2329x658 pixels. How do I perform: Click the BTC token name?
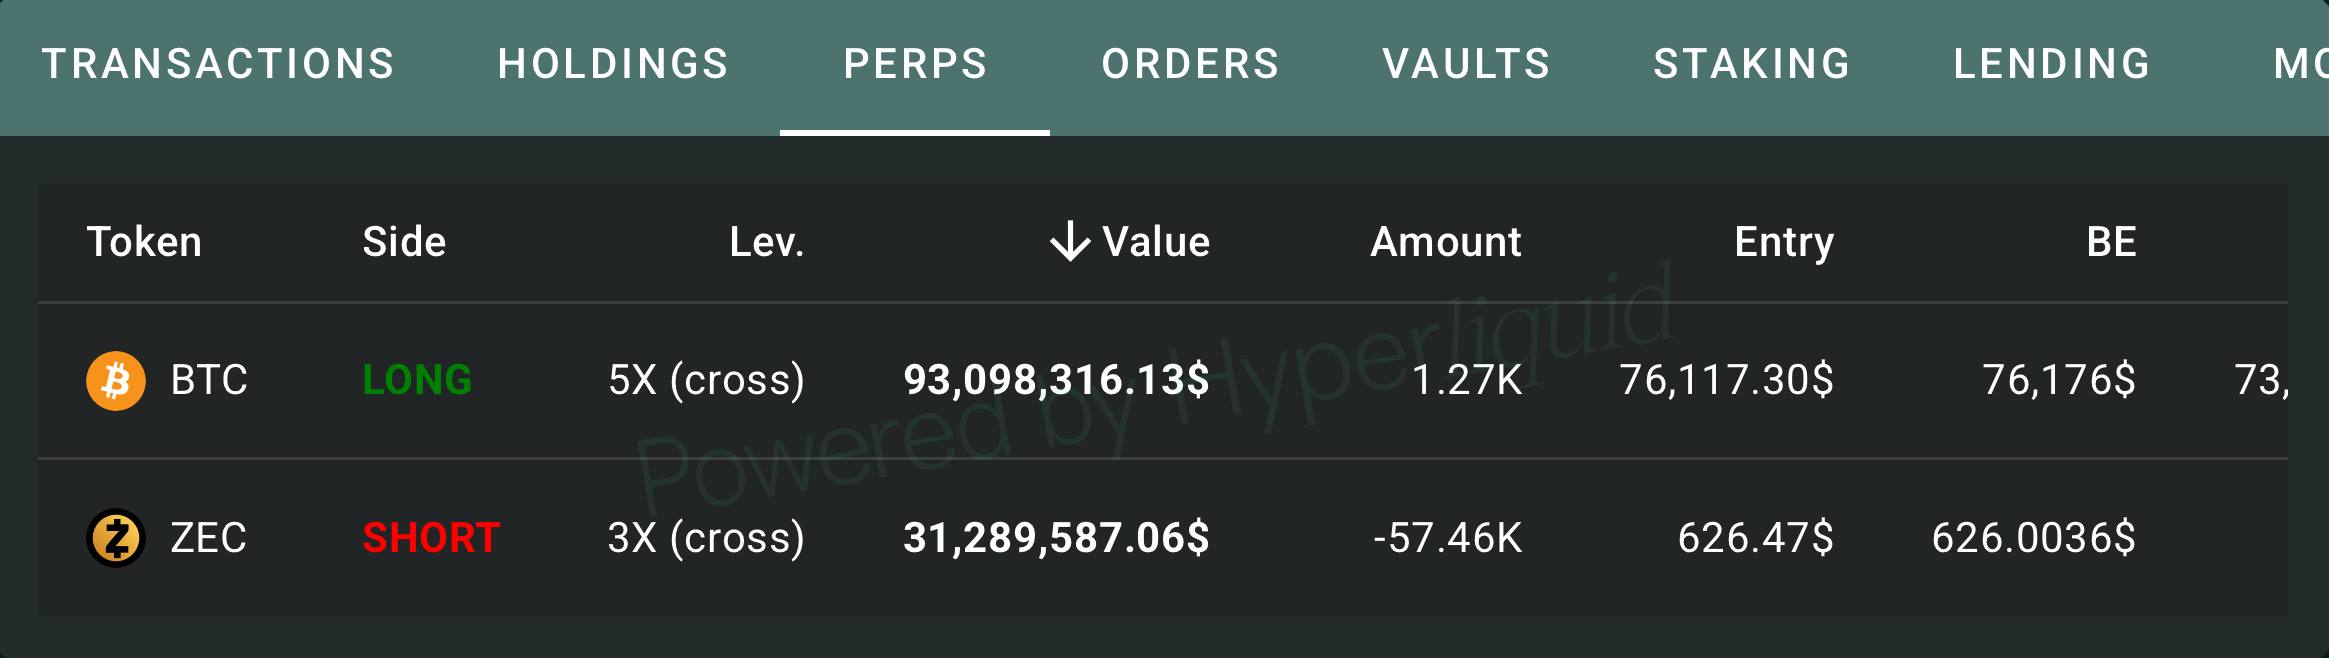coord(209,380)
